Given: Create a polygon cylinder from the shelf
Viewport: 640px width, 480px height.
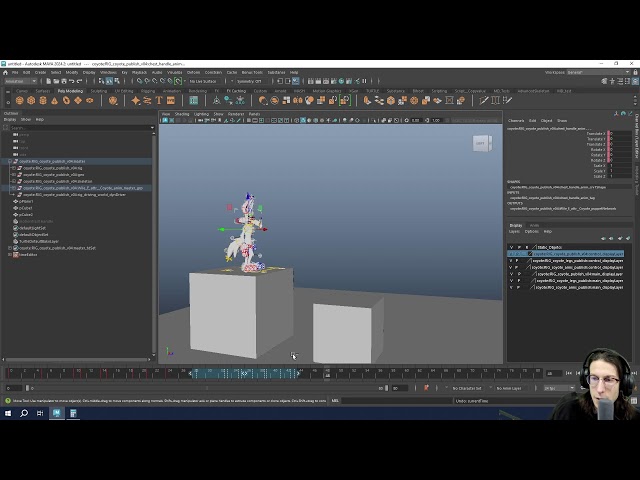Looking at the screenshot, I should 43,100.
